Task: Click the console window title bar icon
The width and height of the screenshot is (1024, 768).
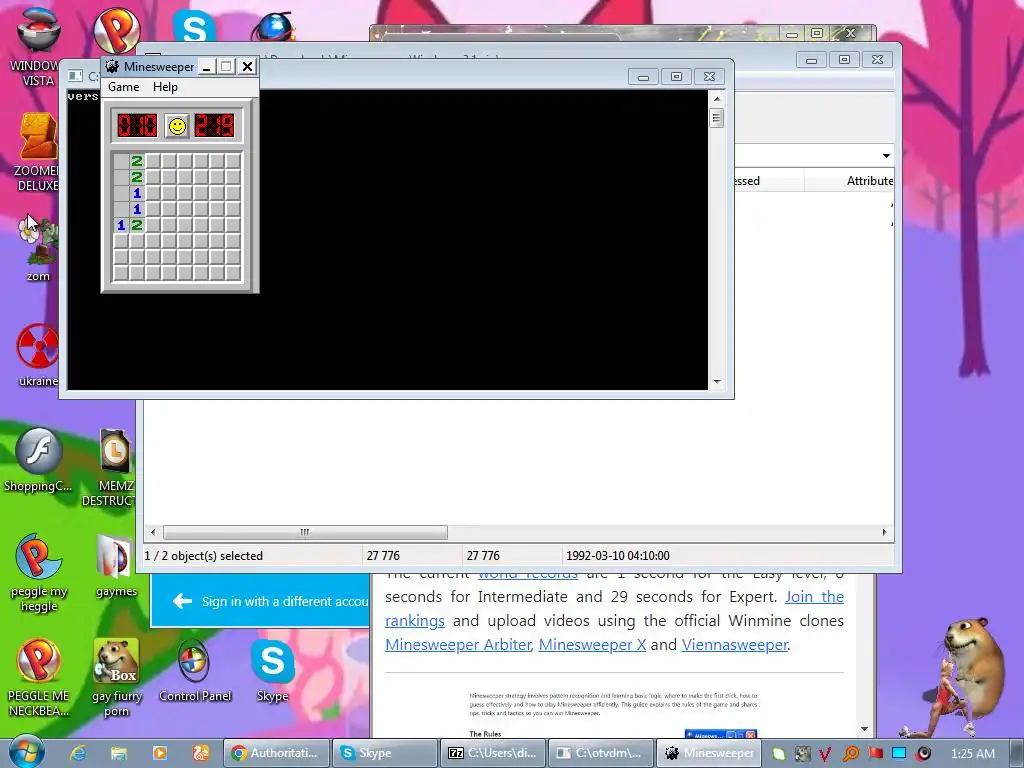Action: pyautogui.click(x=76, y=76)
